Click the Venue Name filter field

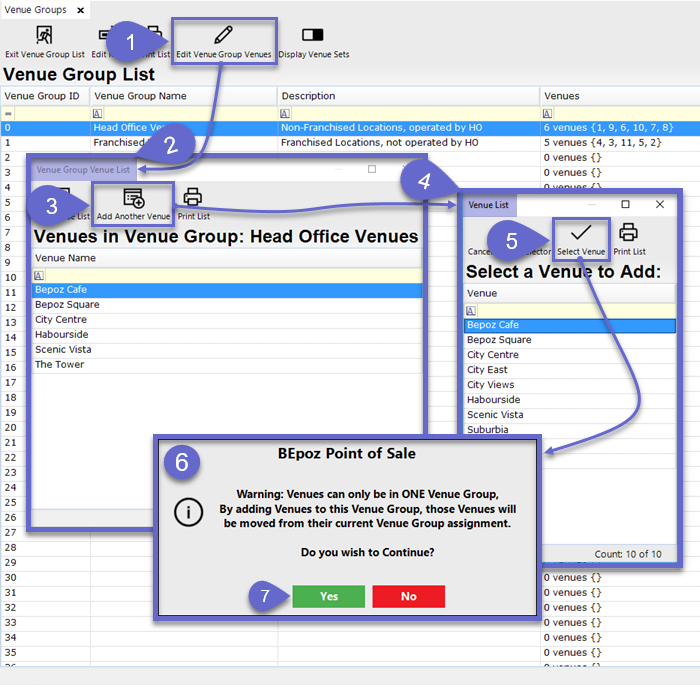point(226,275)
